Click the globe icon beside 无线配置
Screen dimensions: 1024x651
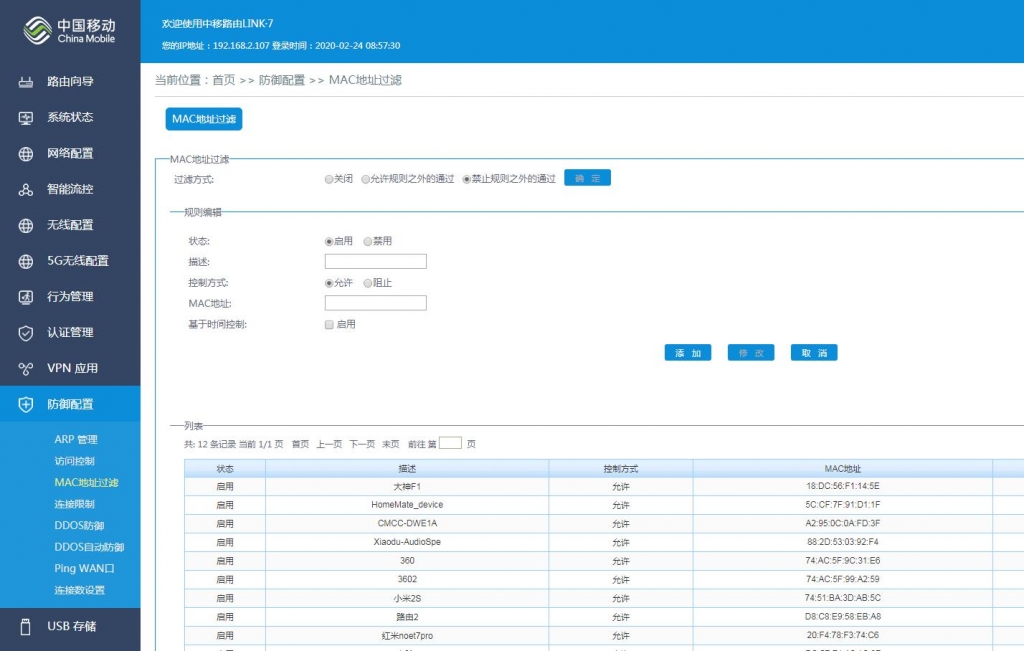[25, 225]
